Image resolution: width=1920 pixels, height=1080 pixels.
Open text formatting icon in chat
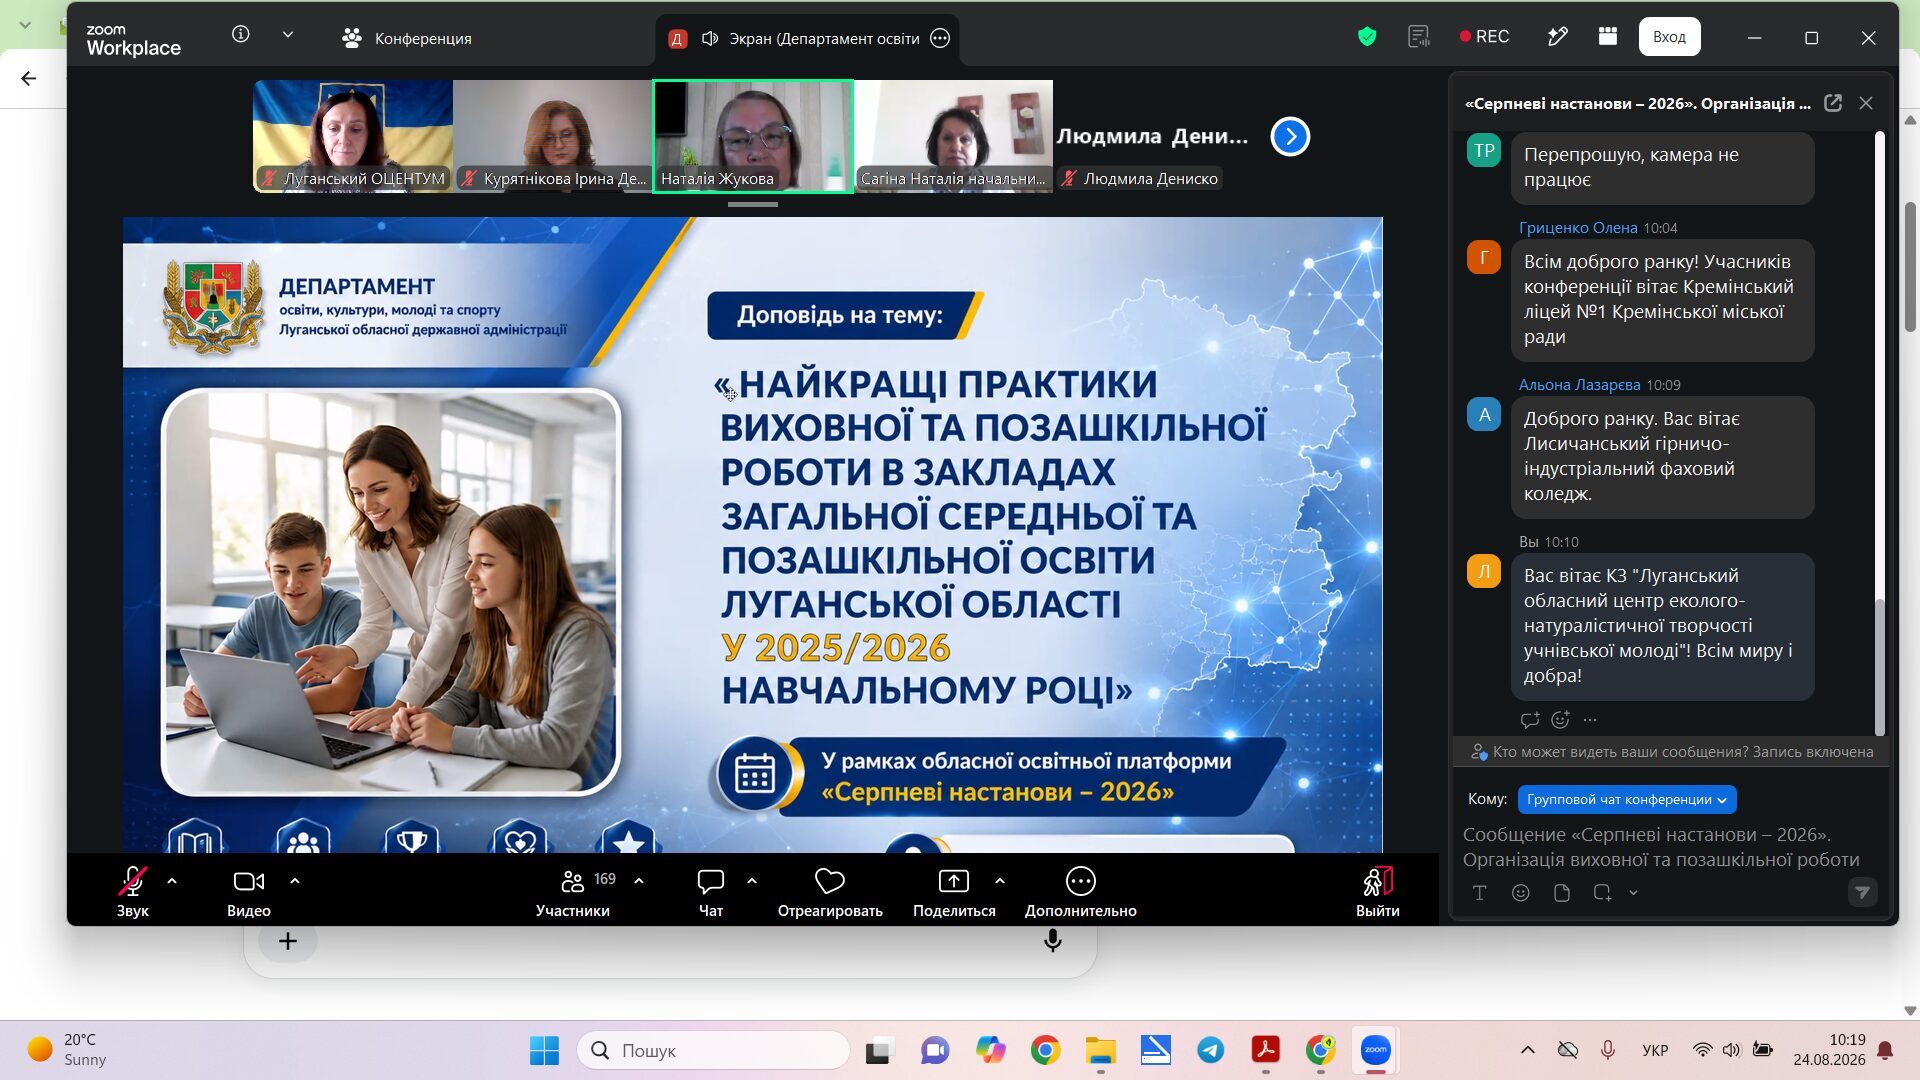point(1480,893)
